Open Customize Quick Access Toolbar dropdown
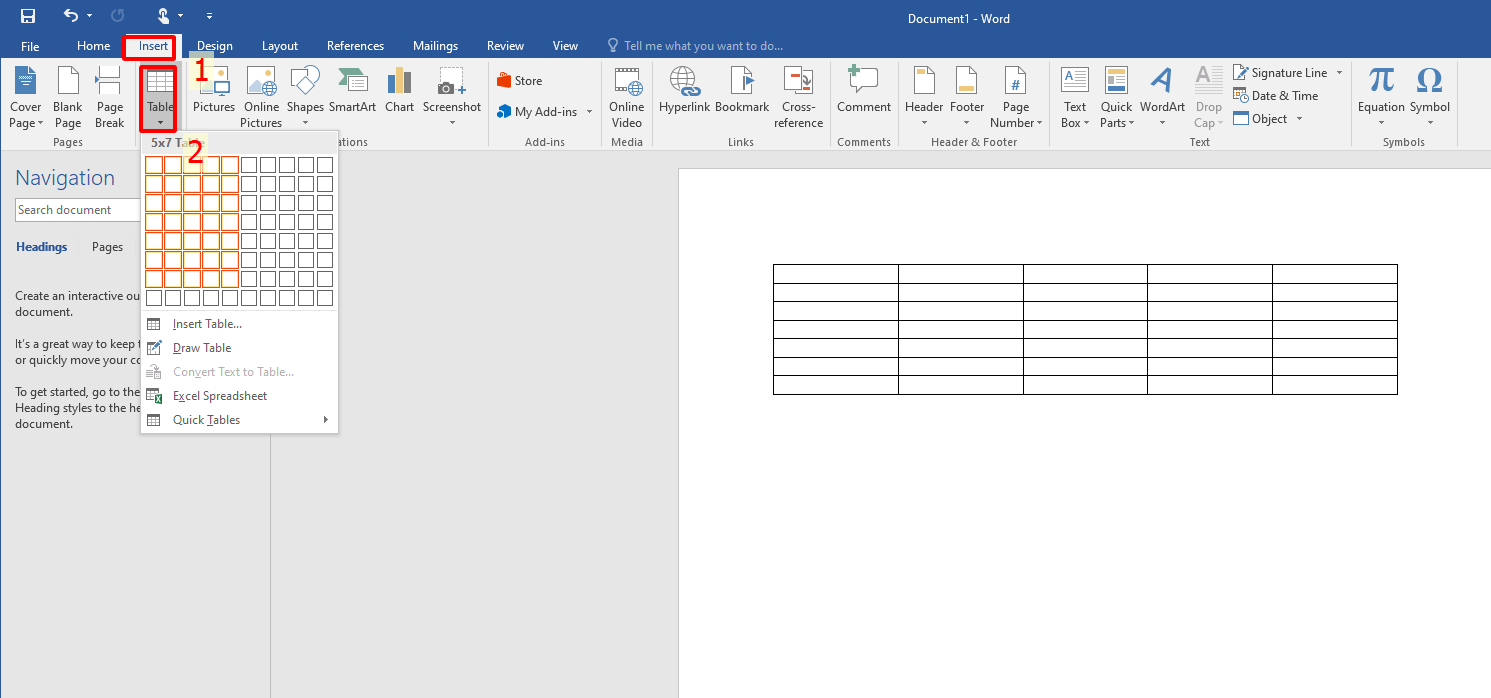1491x698 pixels. point(209,16)
